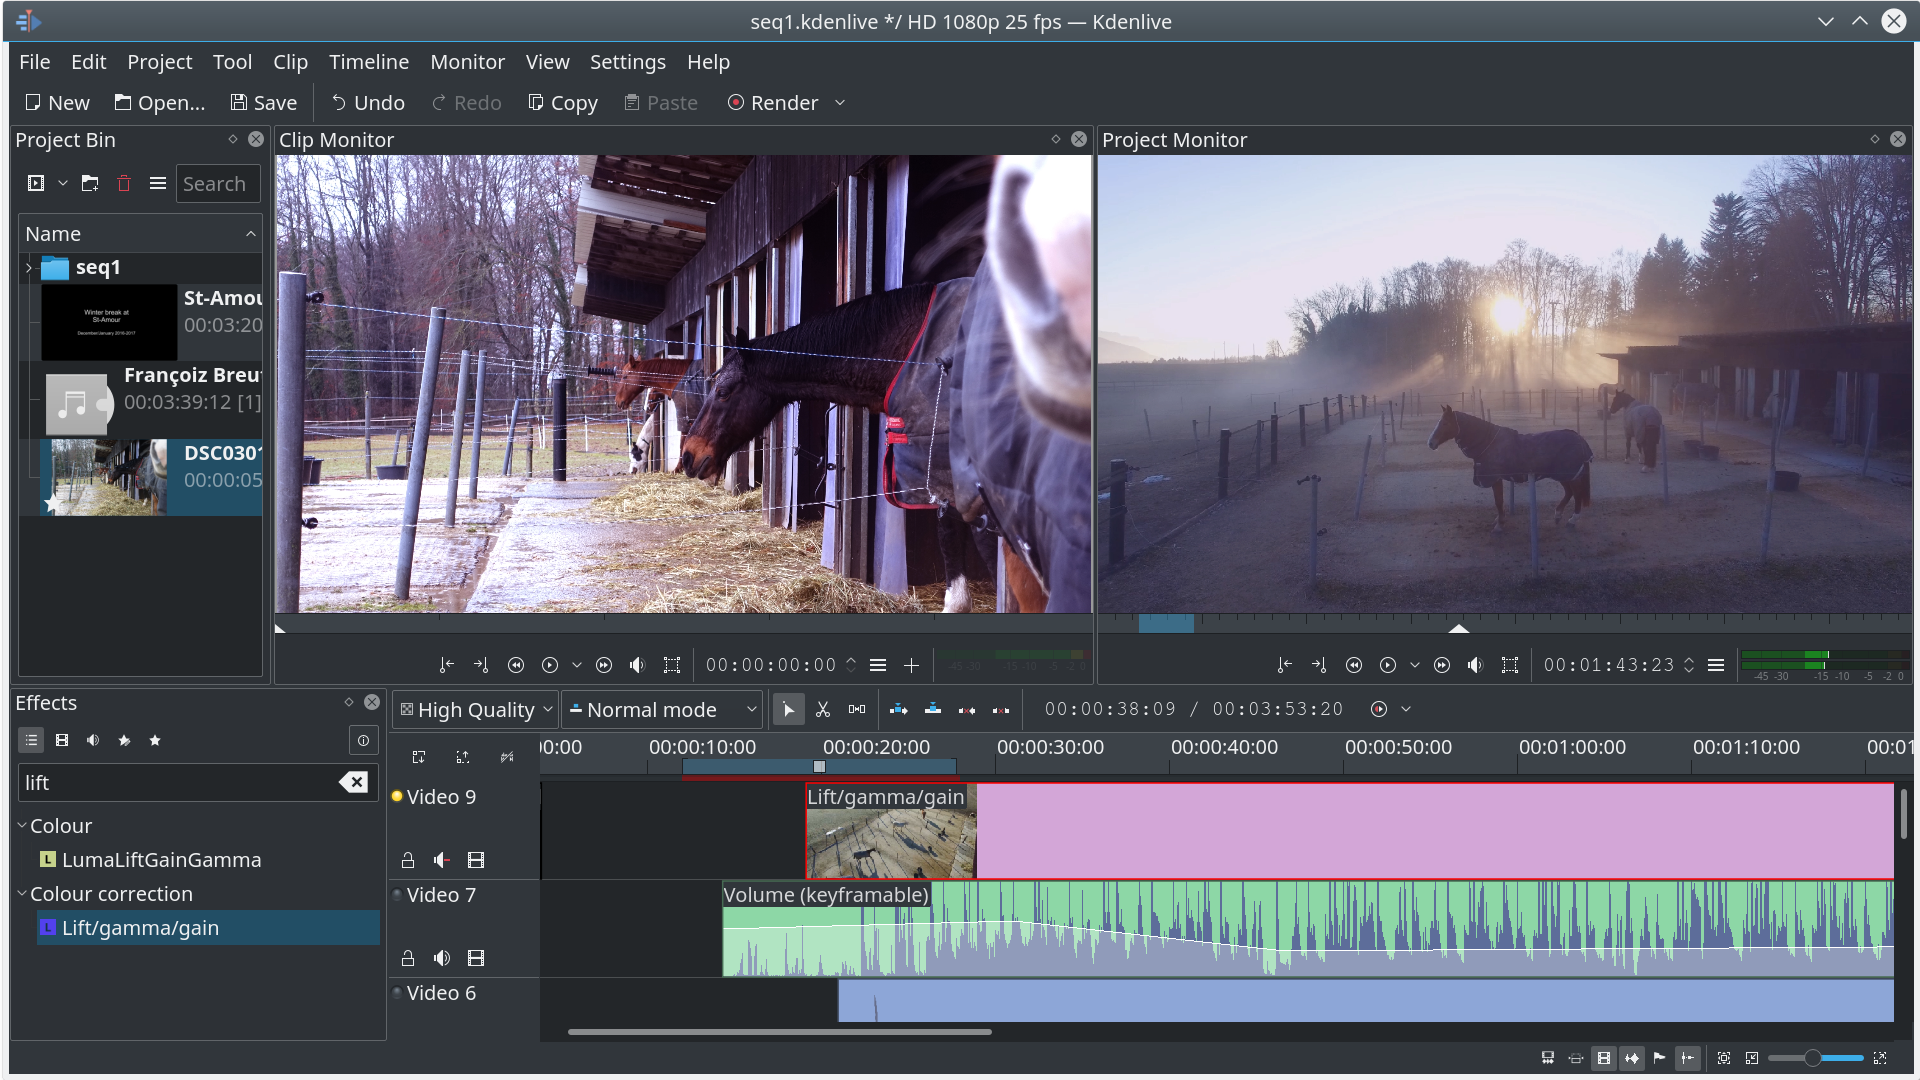Image resolution: width=1920 pixels, height=1080 pixels.
Task: Open the Timeline menu
Action: point(368,61)
